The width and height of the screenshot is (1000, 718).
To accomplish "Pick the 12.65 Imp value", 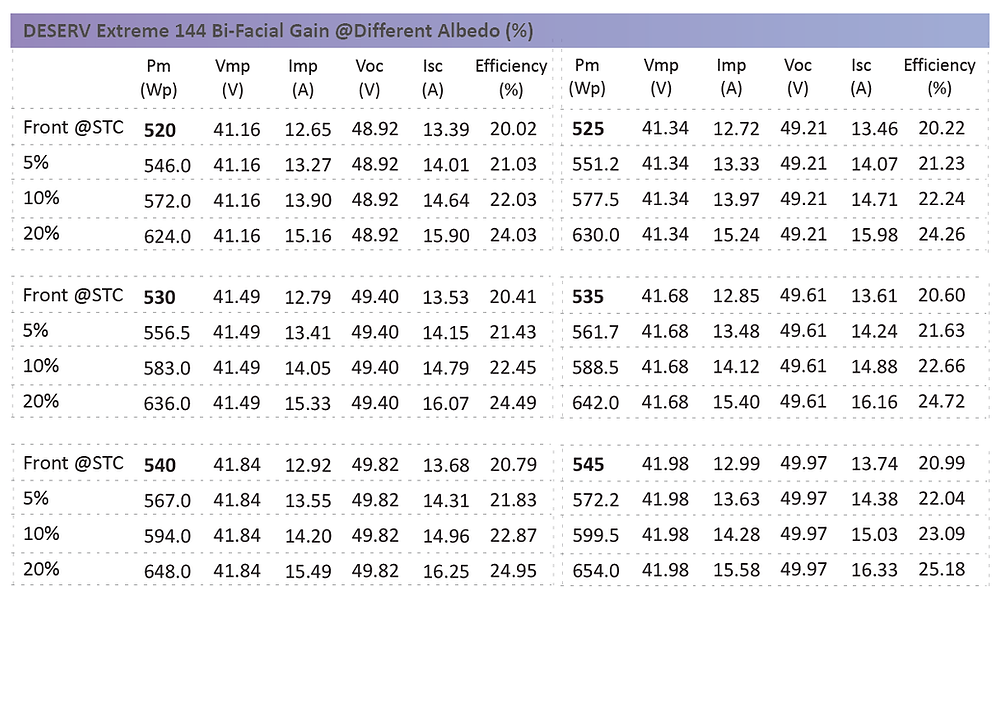I will pyautogui.click(x=308, y=130).
